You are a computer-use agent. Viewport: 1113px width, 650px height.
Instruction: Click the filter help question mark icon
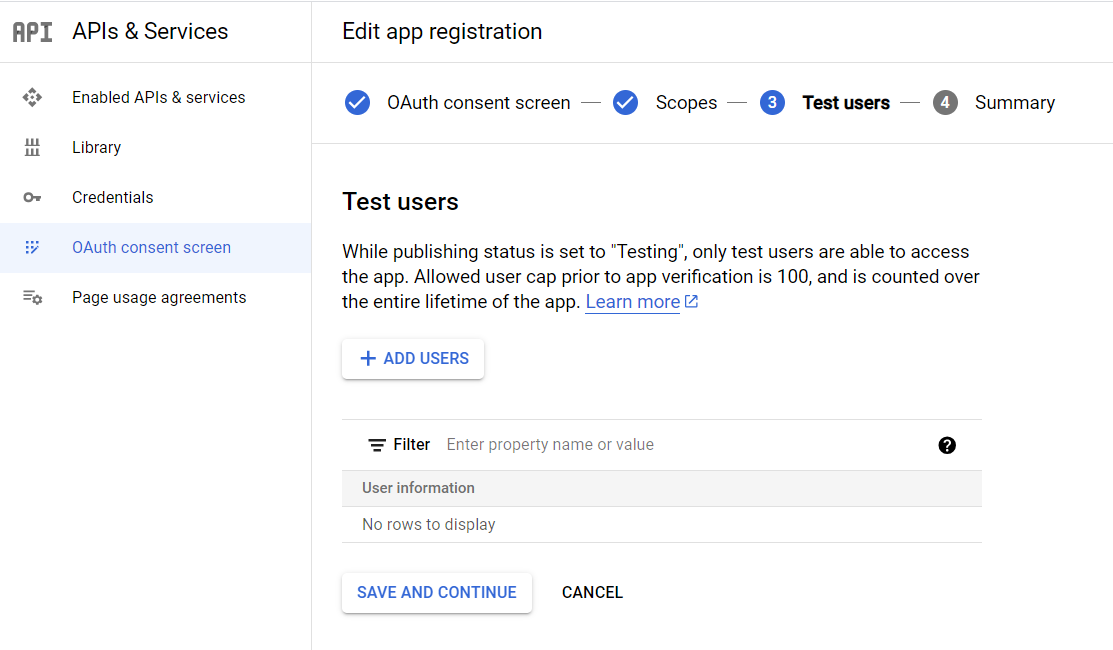pos(947,445)
